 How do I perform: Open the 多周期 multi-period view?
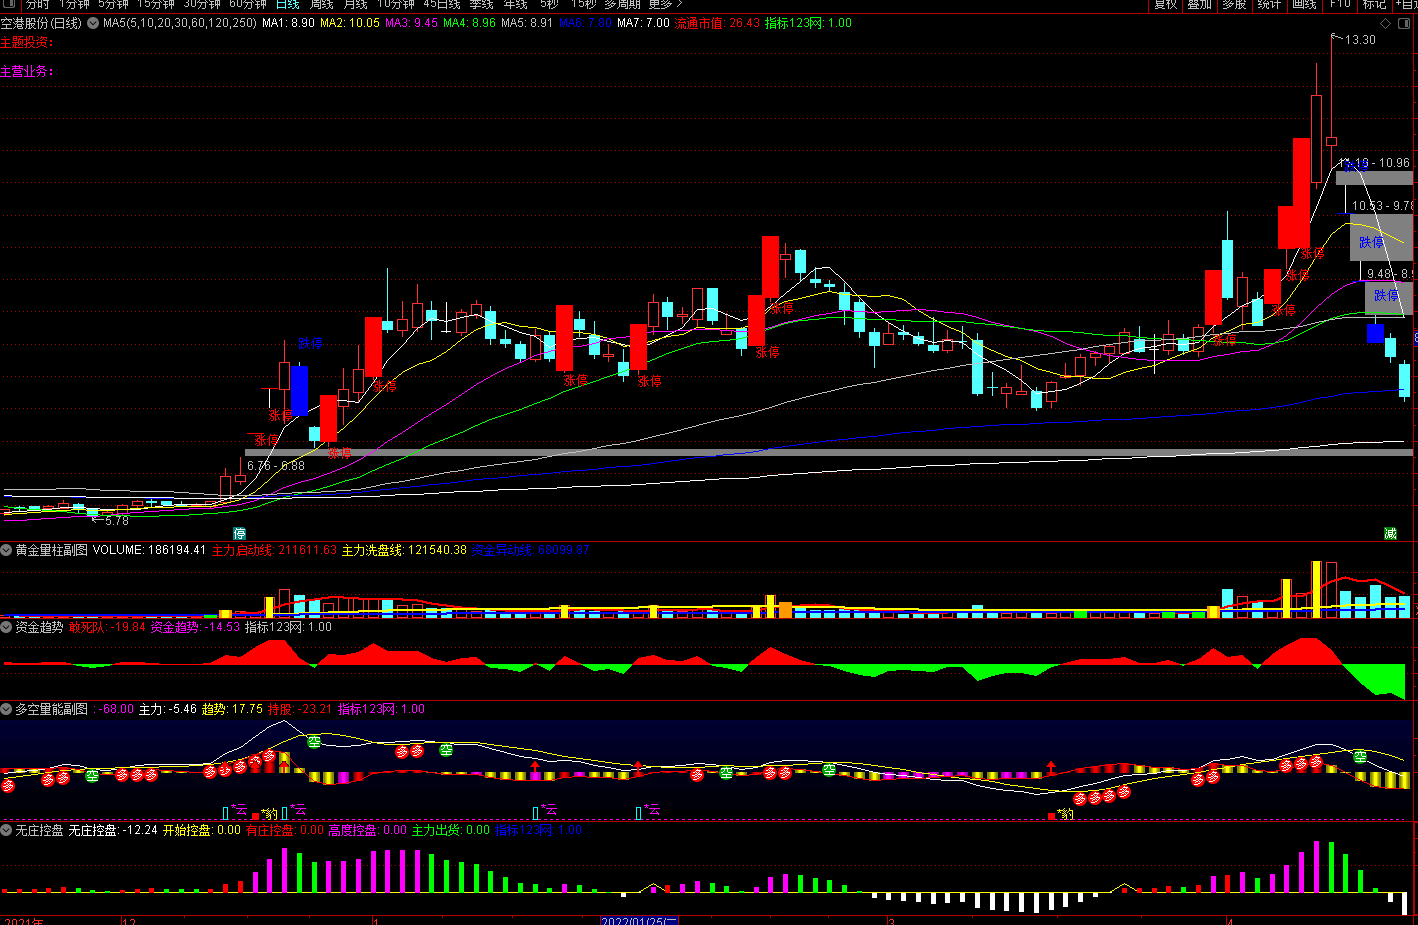point(622,5)
